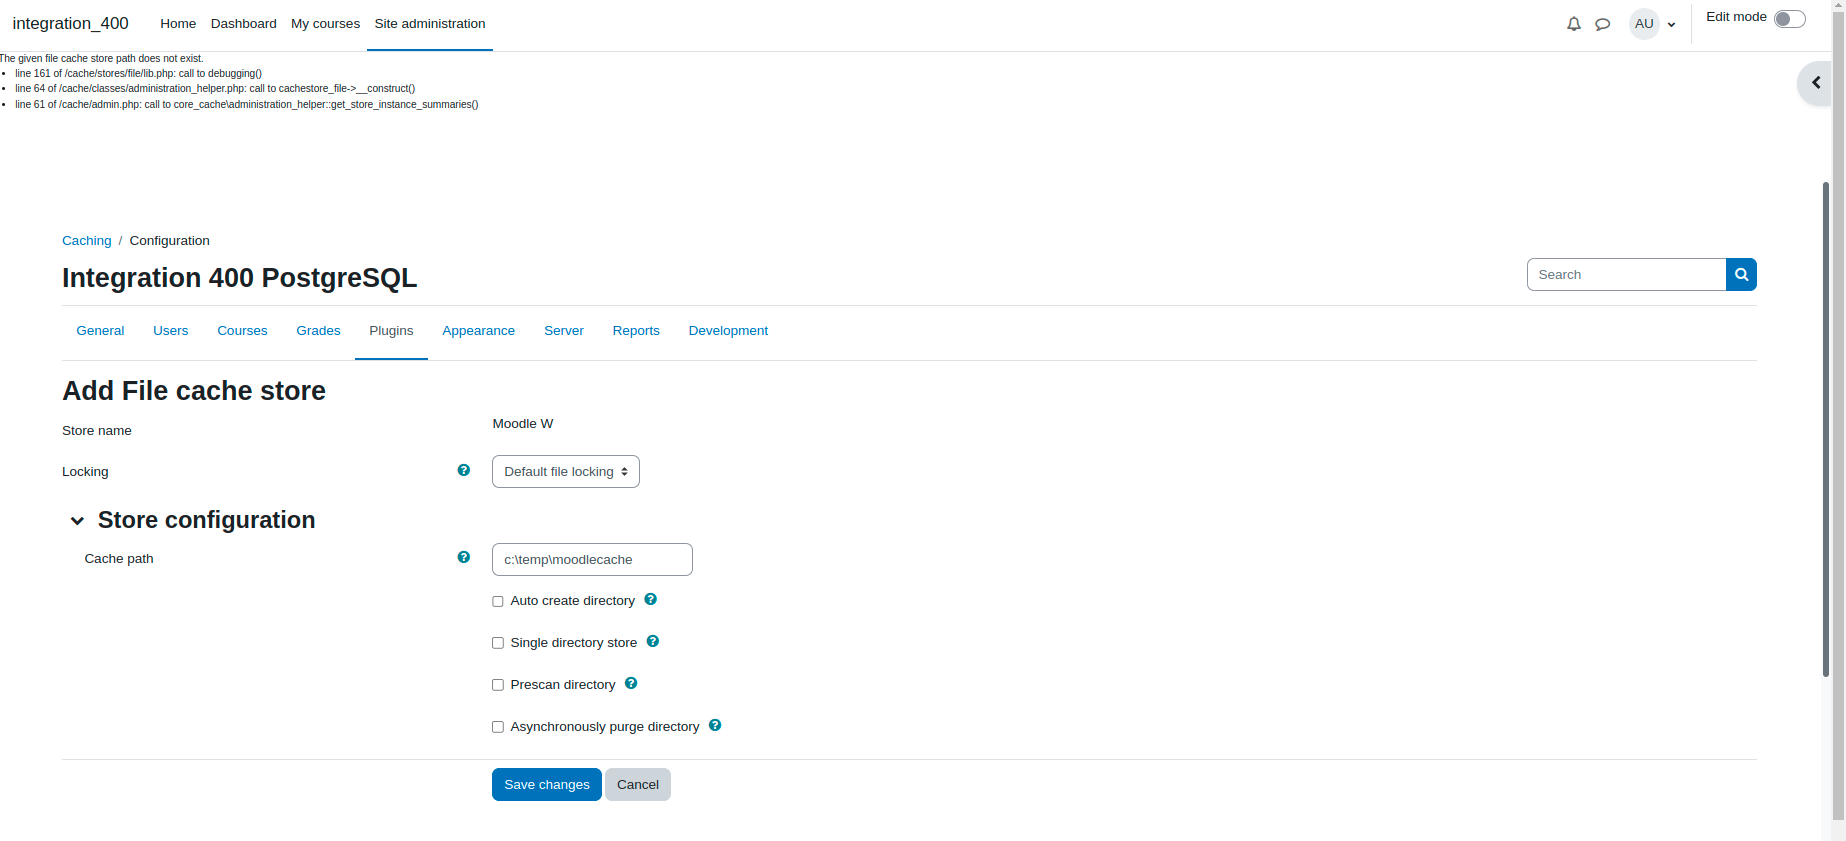
Task: Click the Moodle W store name text
Action: pos(523,424)
